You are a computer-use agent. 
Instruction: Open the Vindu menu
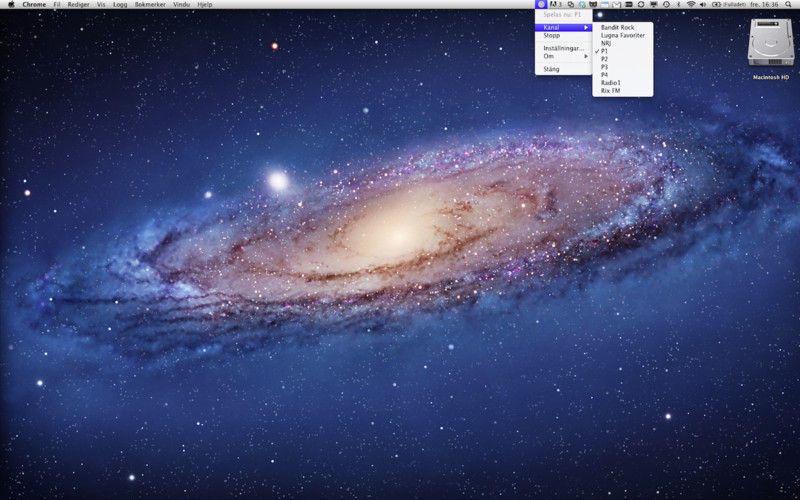pos(182,4)
